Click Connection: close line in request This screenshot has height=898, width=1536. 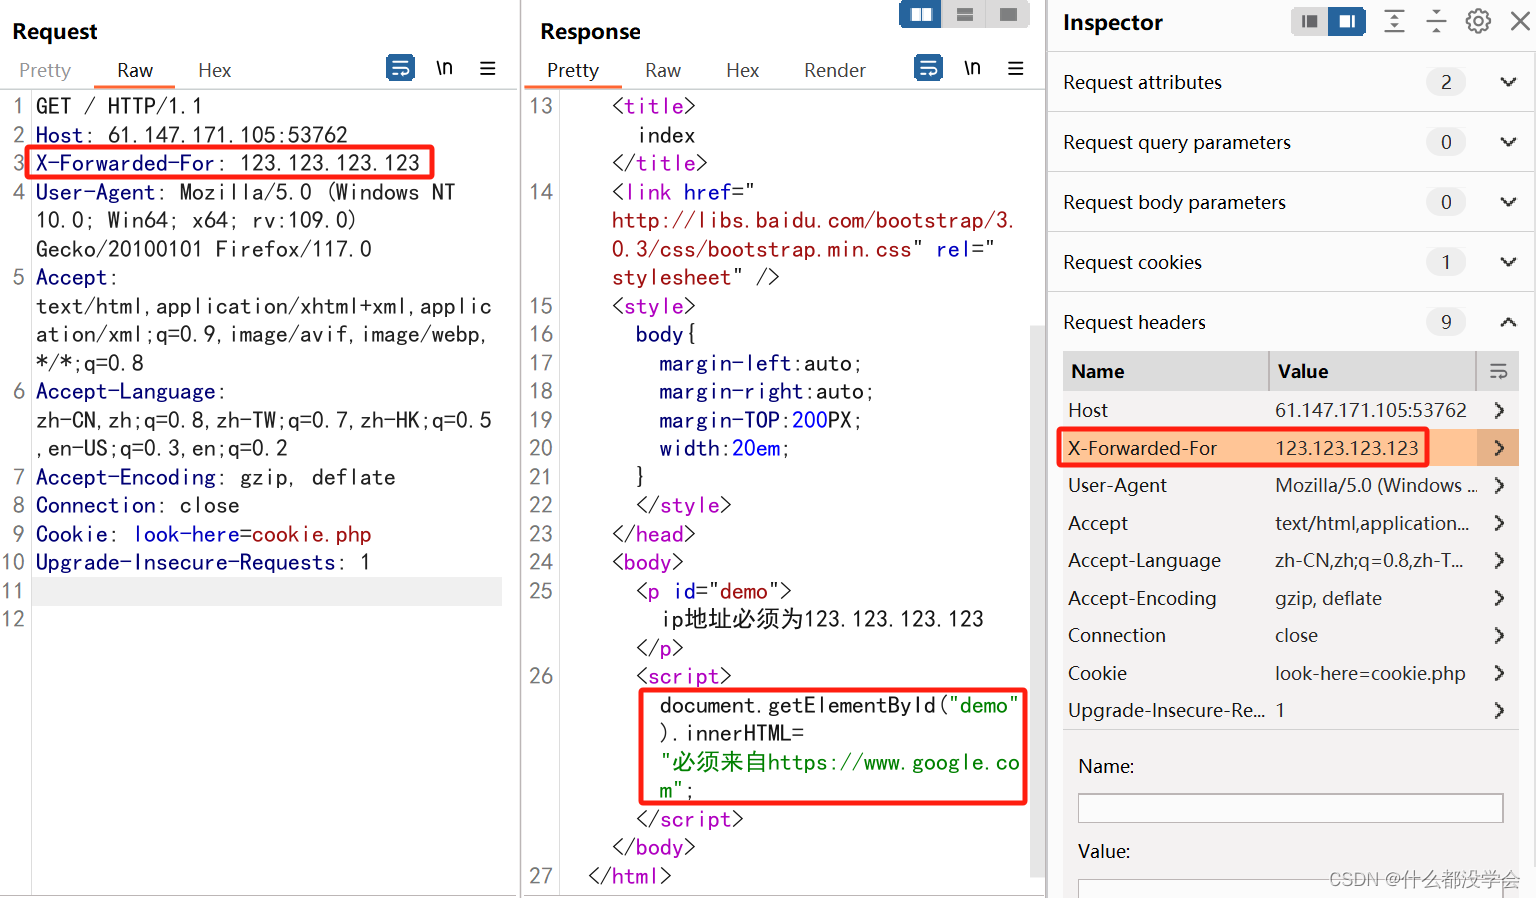click(137, 505)
